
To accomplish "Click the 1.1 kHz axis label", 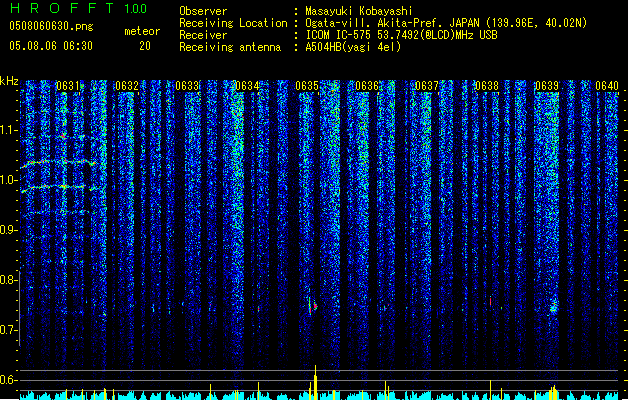I will tap(8, 130).
